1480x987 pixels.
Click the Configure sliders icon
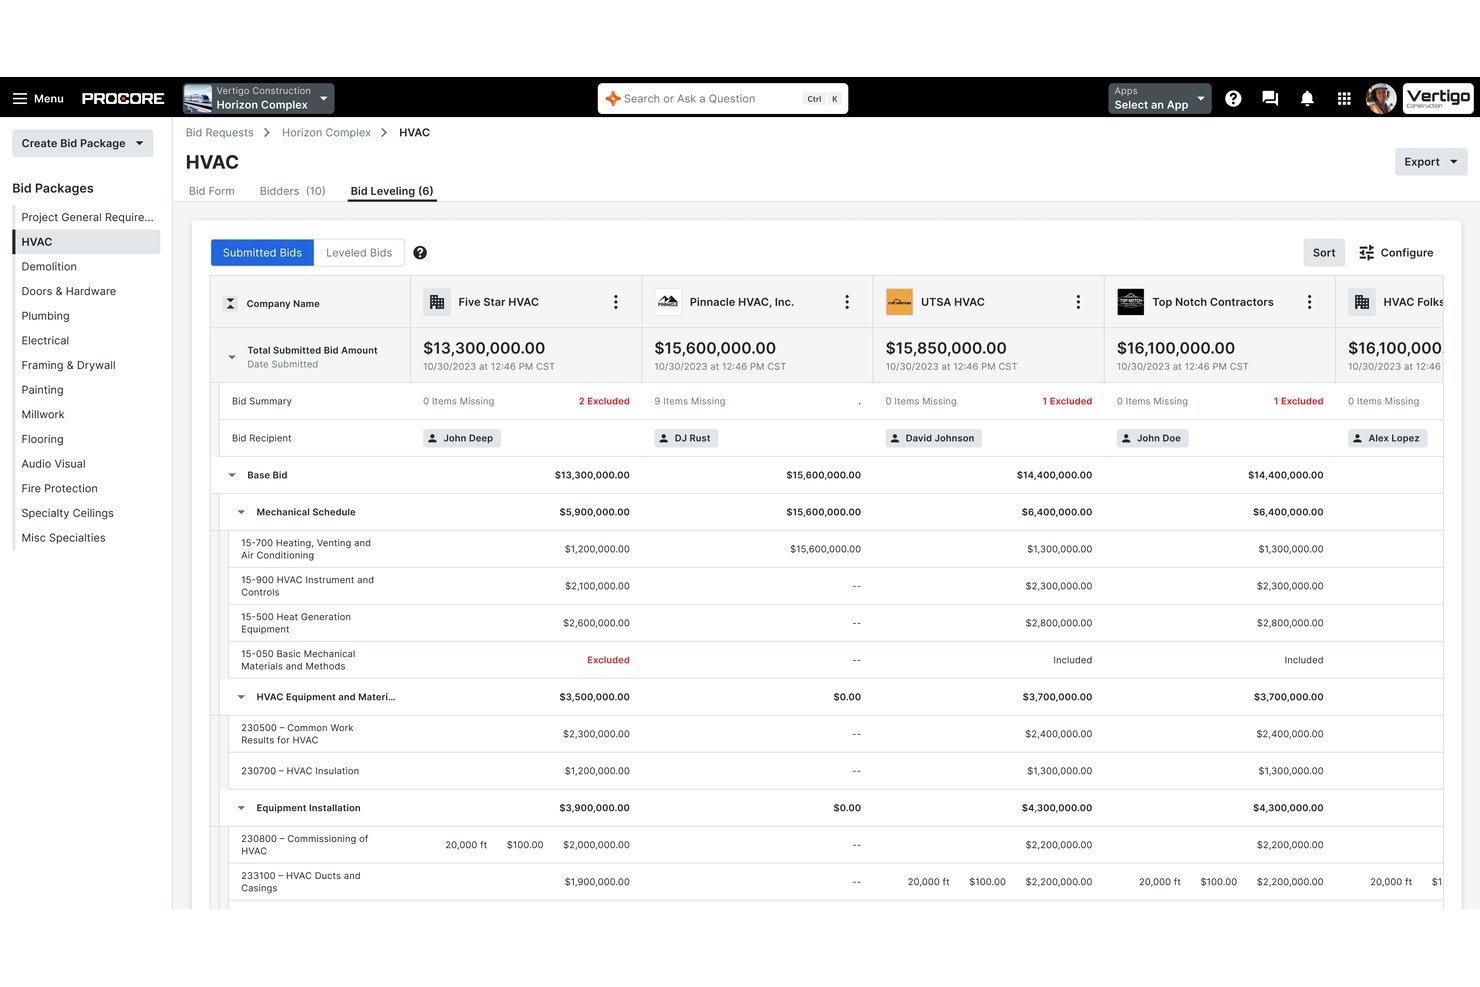[1366, 253]
